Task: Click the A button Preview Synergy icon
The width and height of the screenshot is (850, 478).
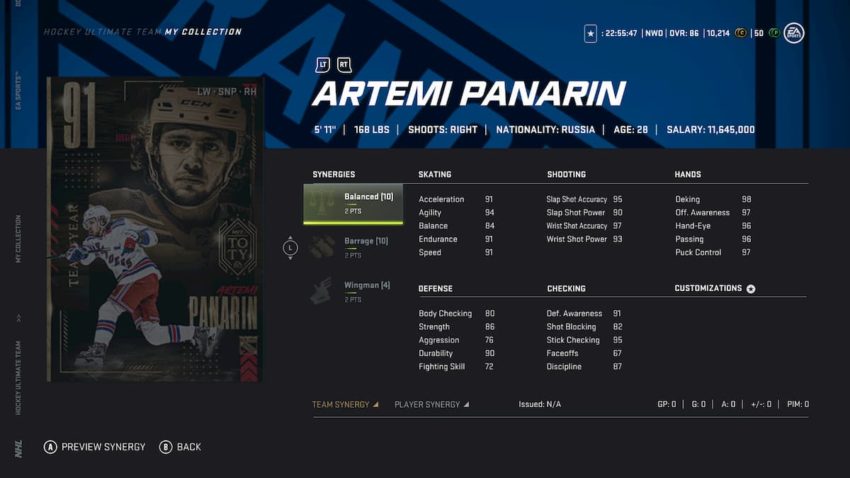Action: (x=50, y=447)
